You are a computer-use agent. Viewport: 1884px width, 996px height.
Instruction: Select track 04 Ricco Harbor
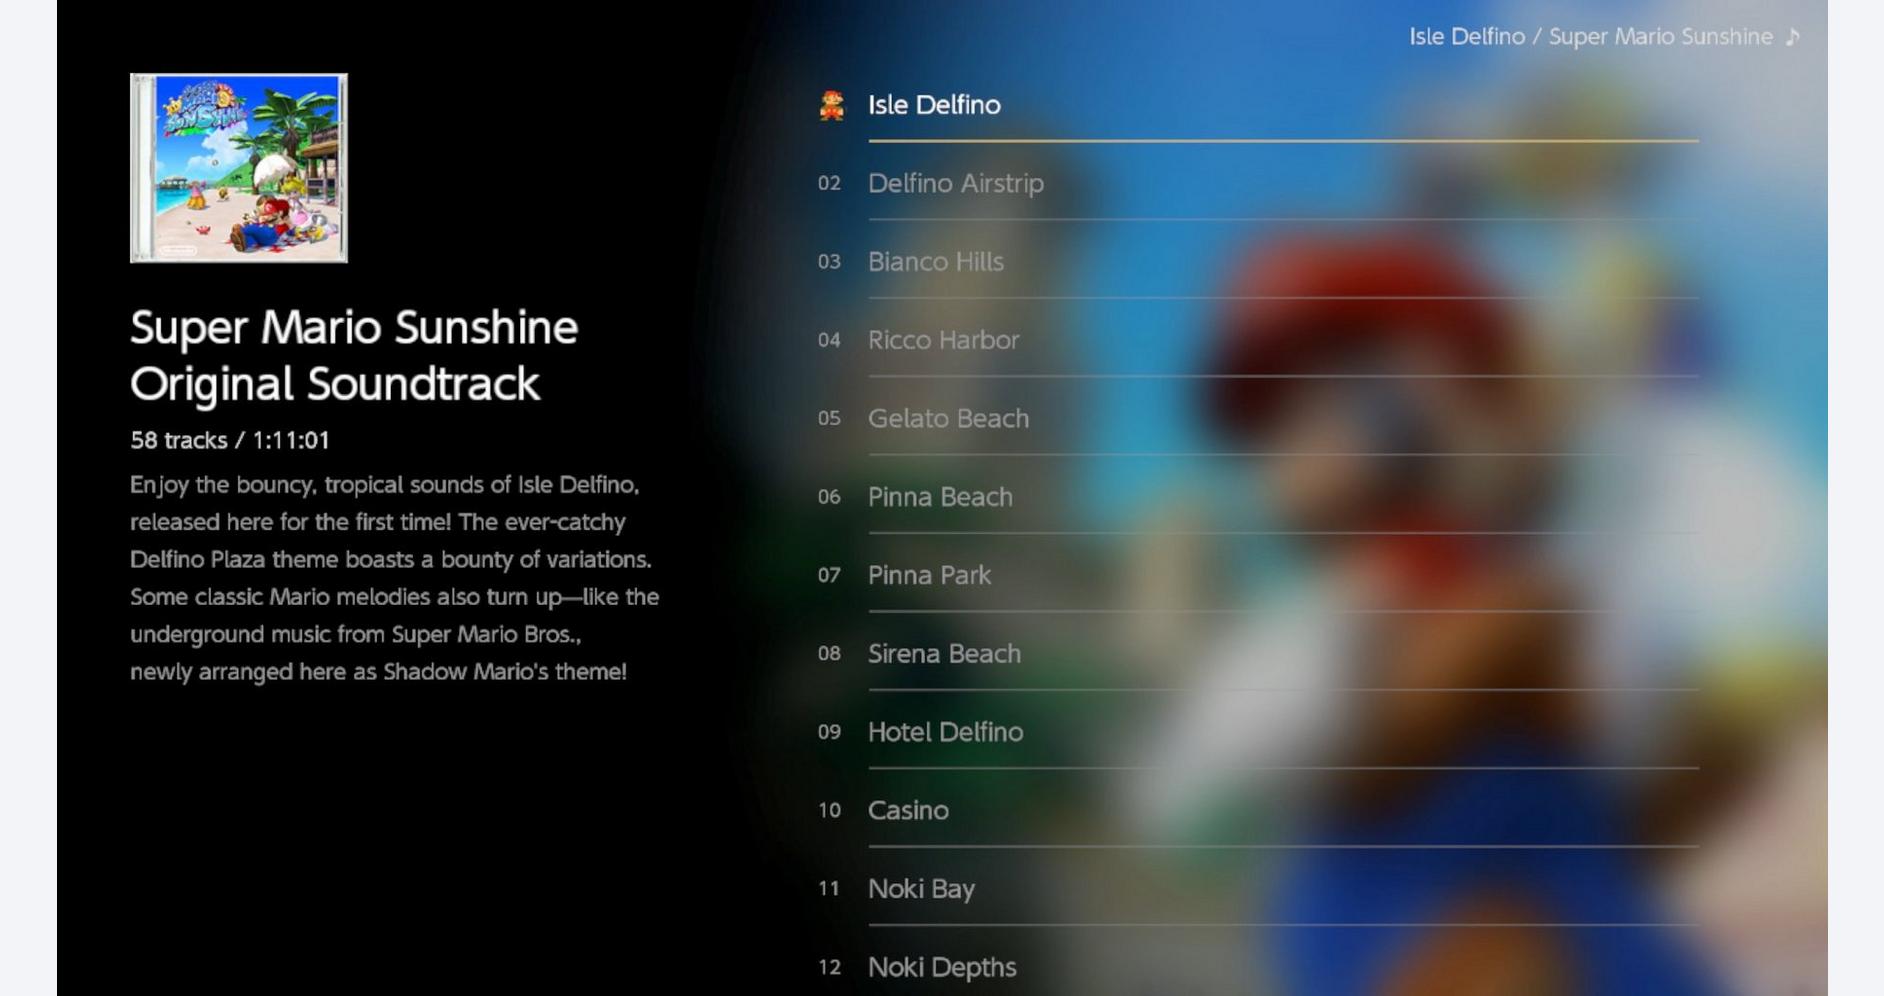(943, 340)
